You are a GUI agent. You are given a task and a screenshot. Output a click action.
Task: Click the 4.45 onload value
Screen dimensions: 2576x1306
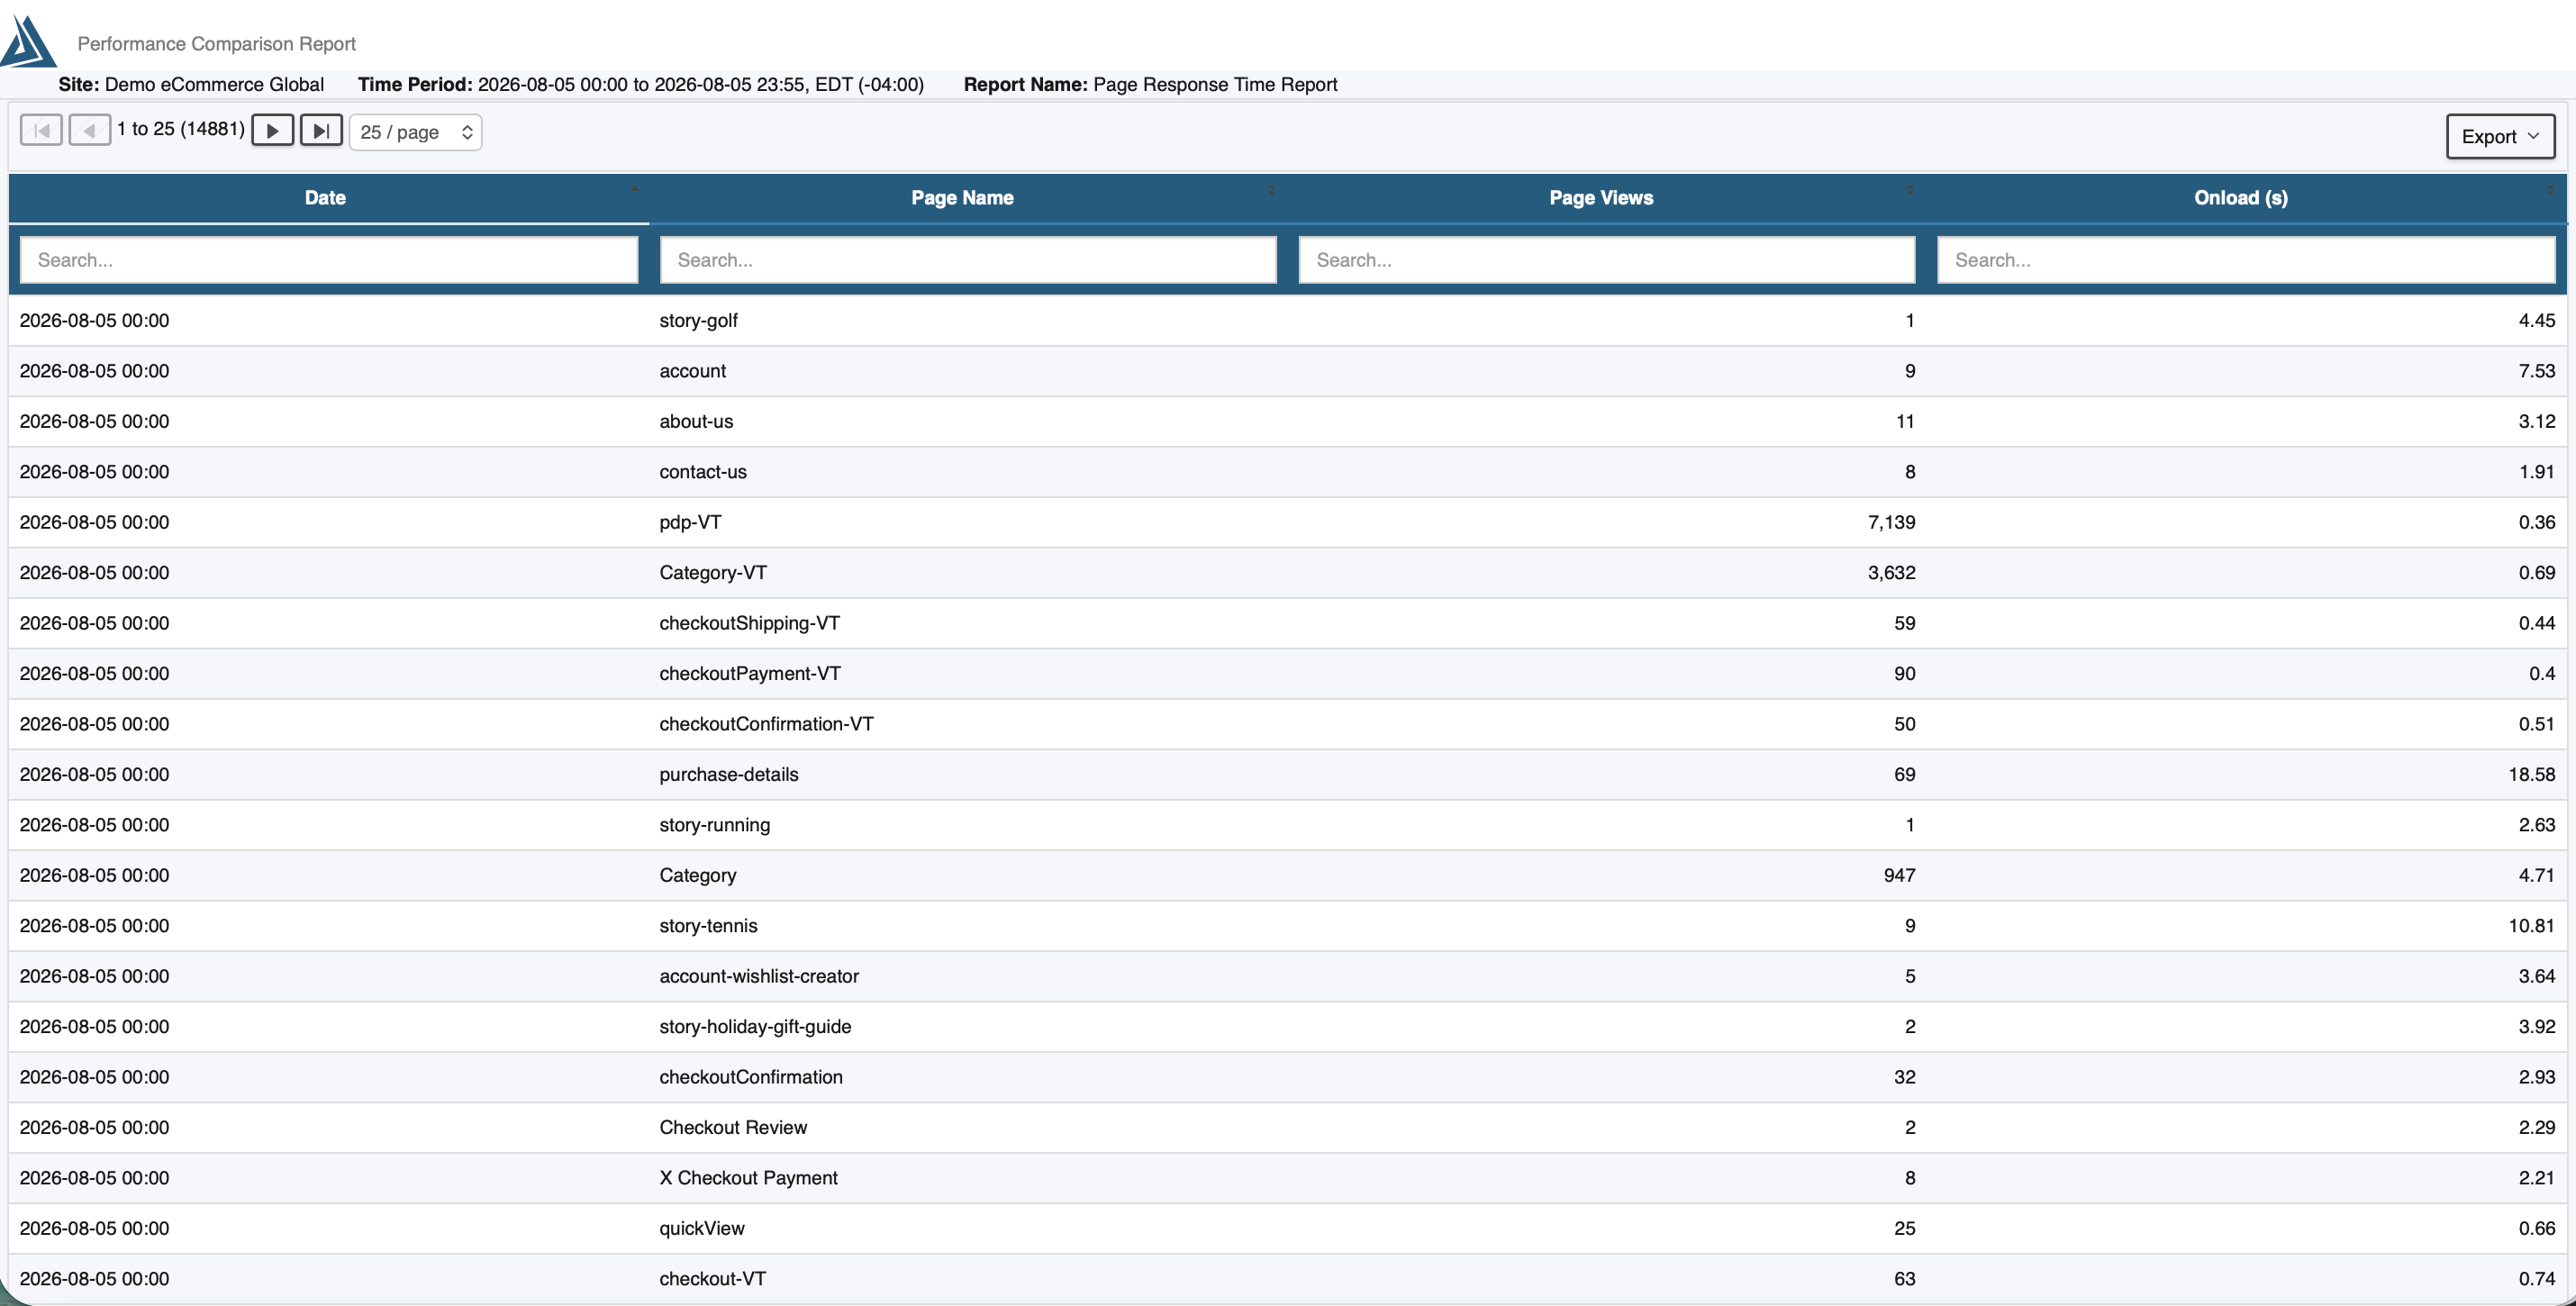[x=2536, y=320]
